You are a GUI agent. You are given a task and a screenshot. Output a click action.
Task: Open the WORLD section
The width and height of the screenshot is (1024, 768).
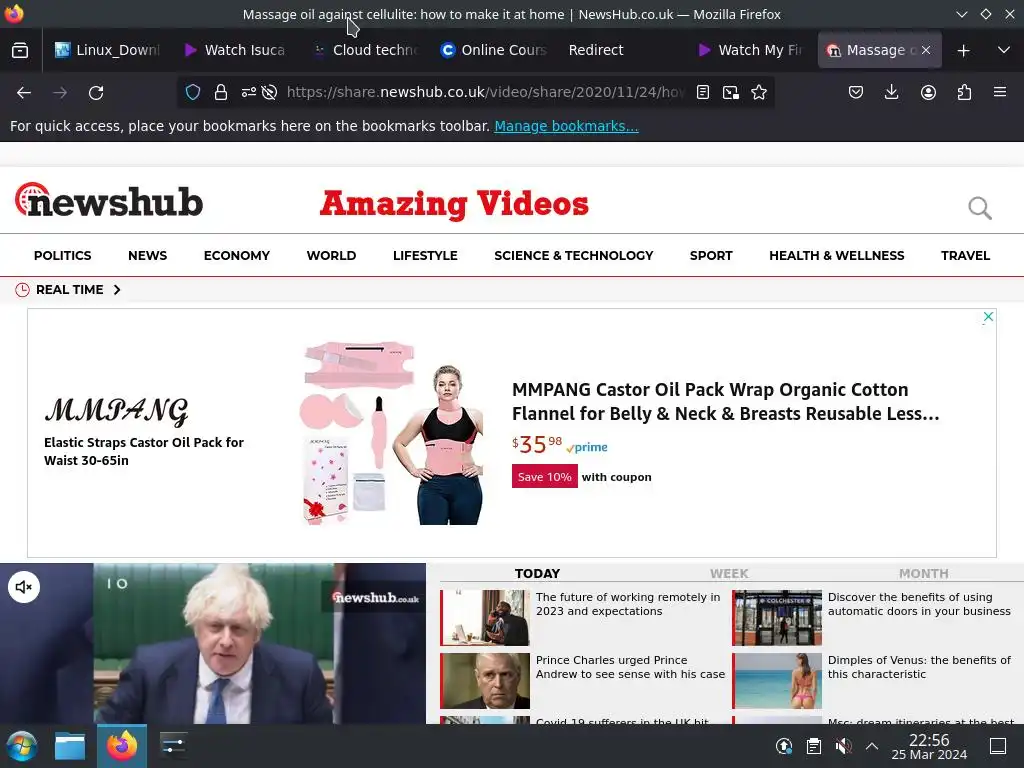tap(331, 255)
